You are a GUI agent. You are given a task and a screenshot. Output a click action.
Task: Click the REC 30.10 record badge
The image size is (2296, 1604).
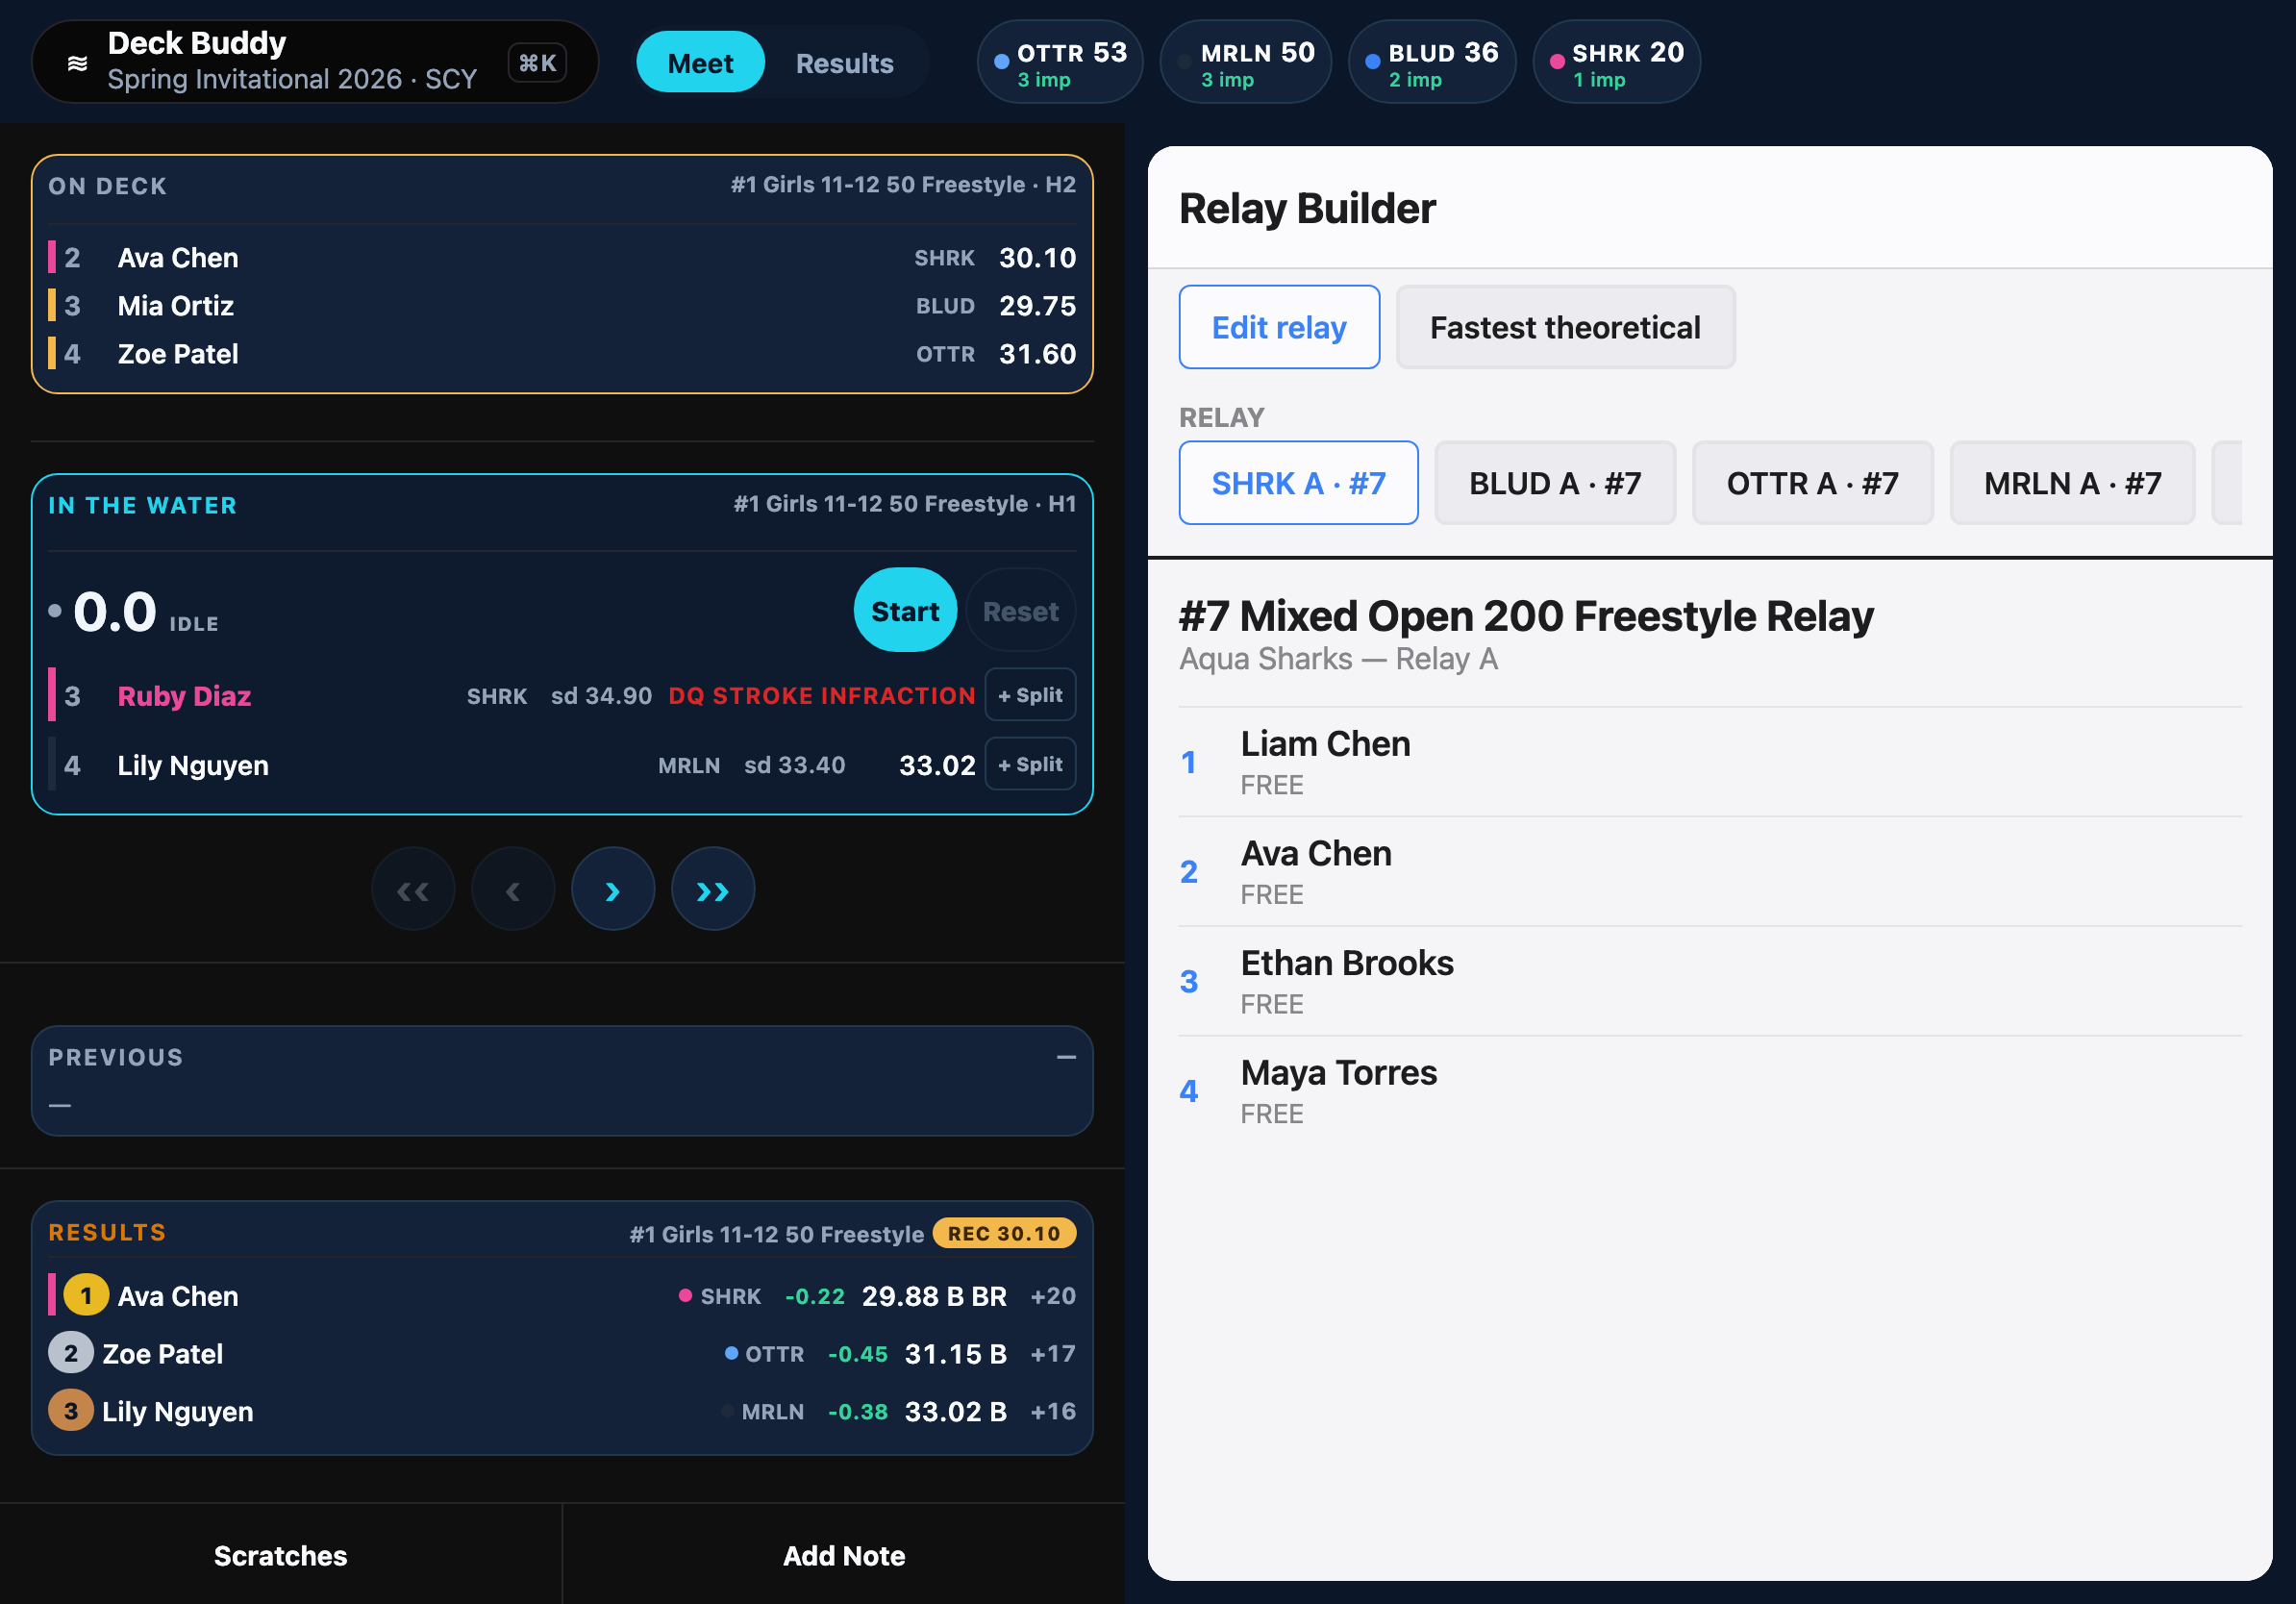click(x=1004, y=1234)
